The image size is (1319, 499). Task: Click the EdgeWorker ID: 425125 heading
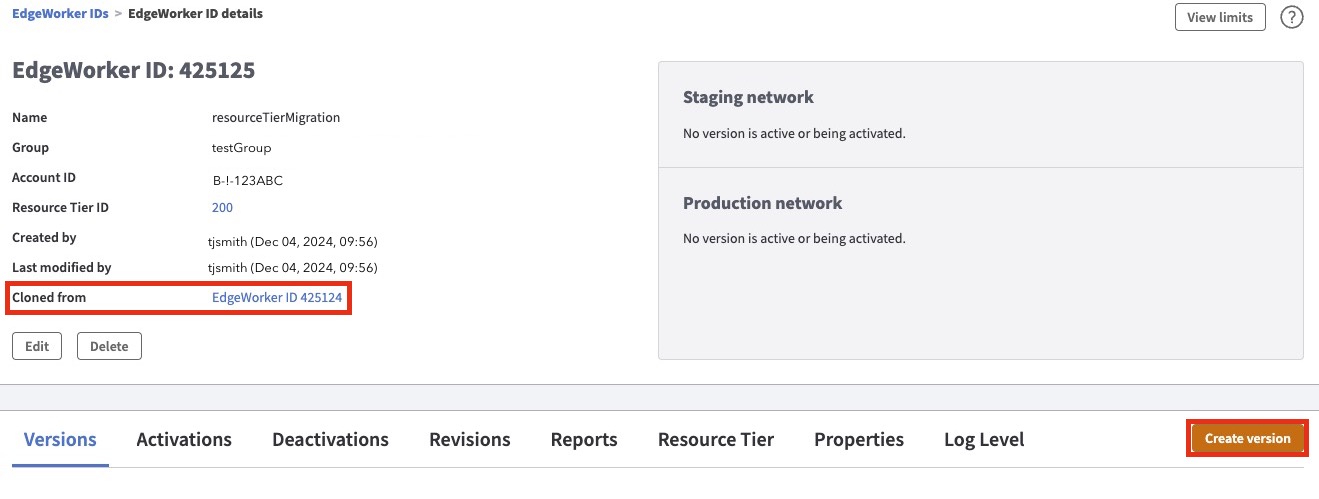coord(133,71)
